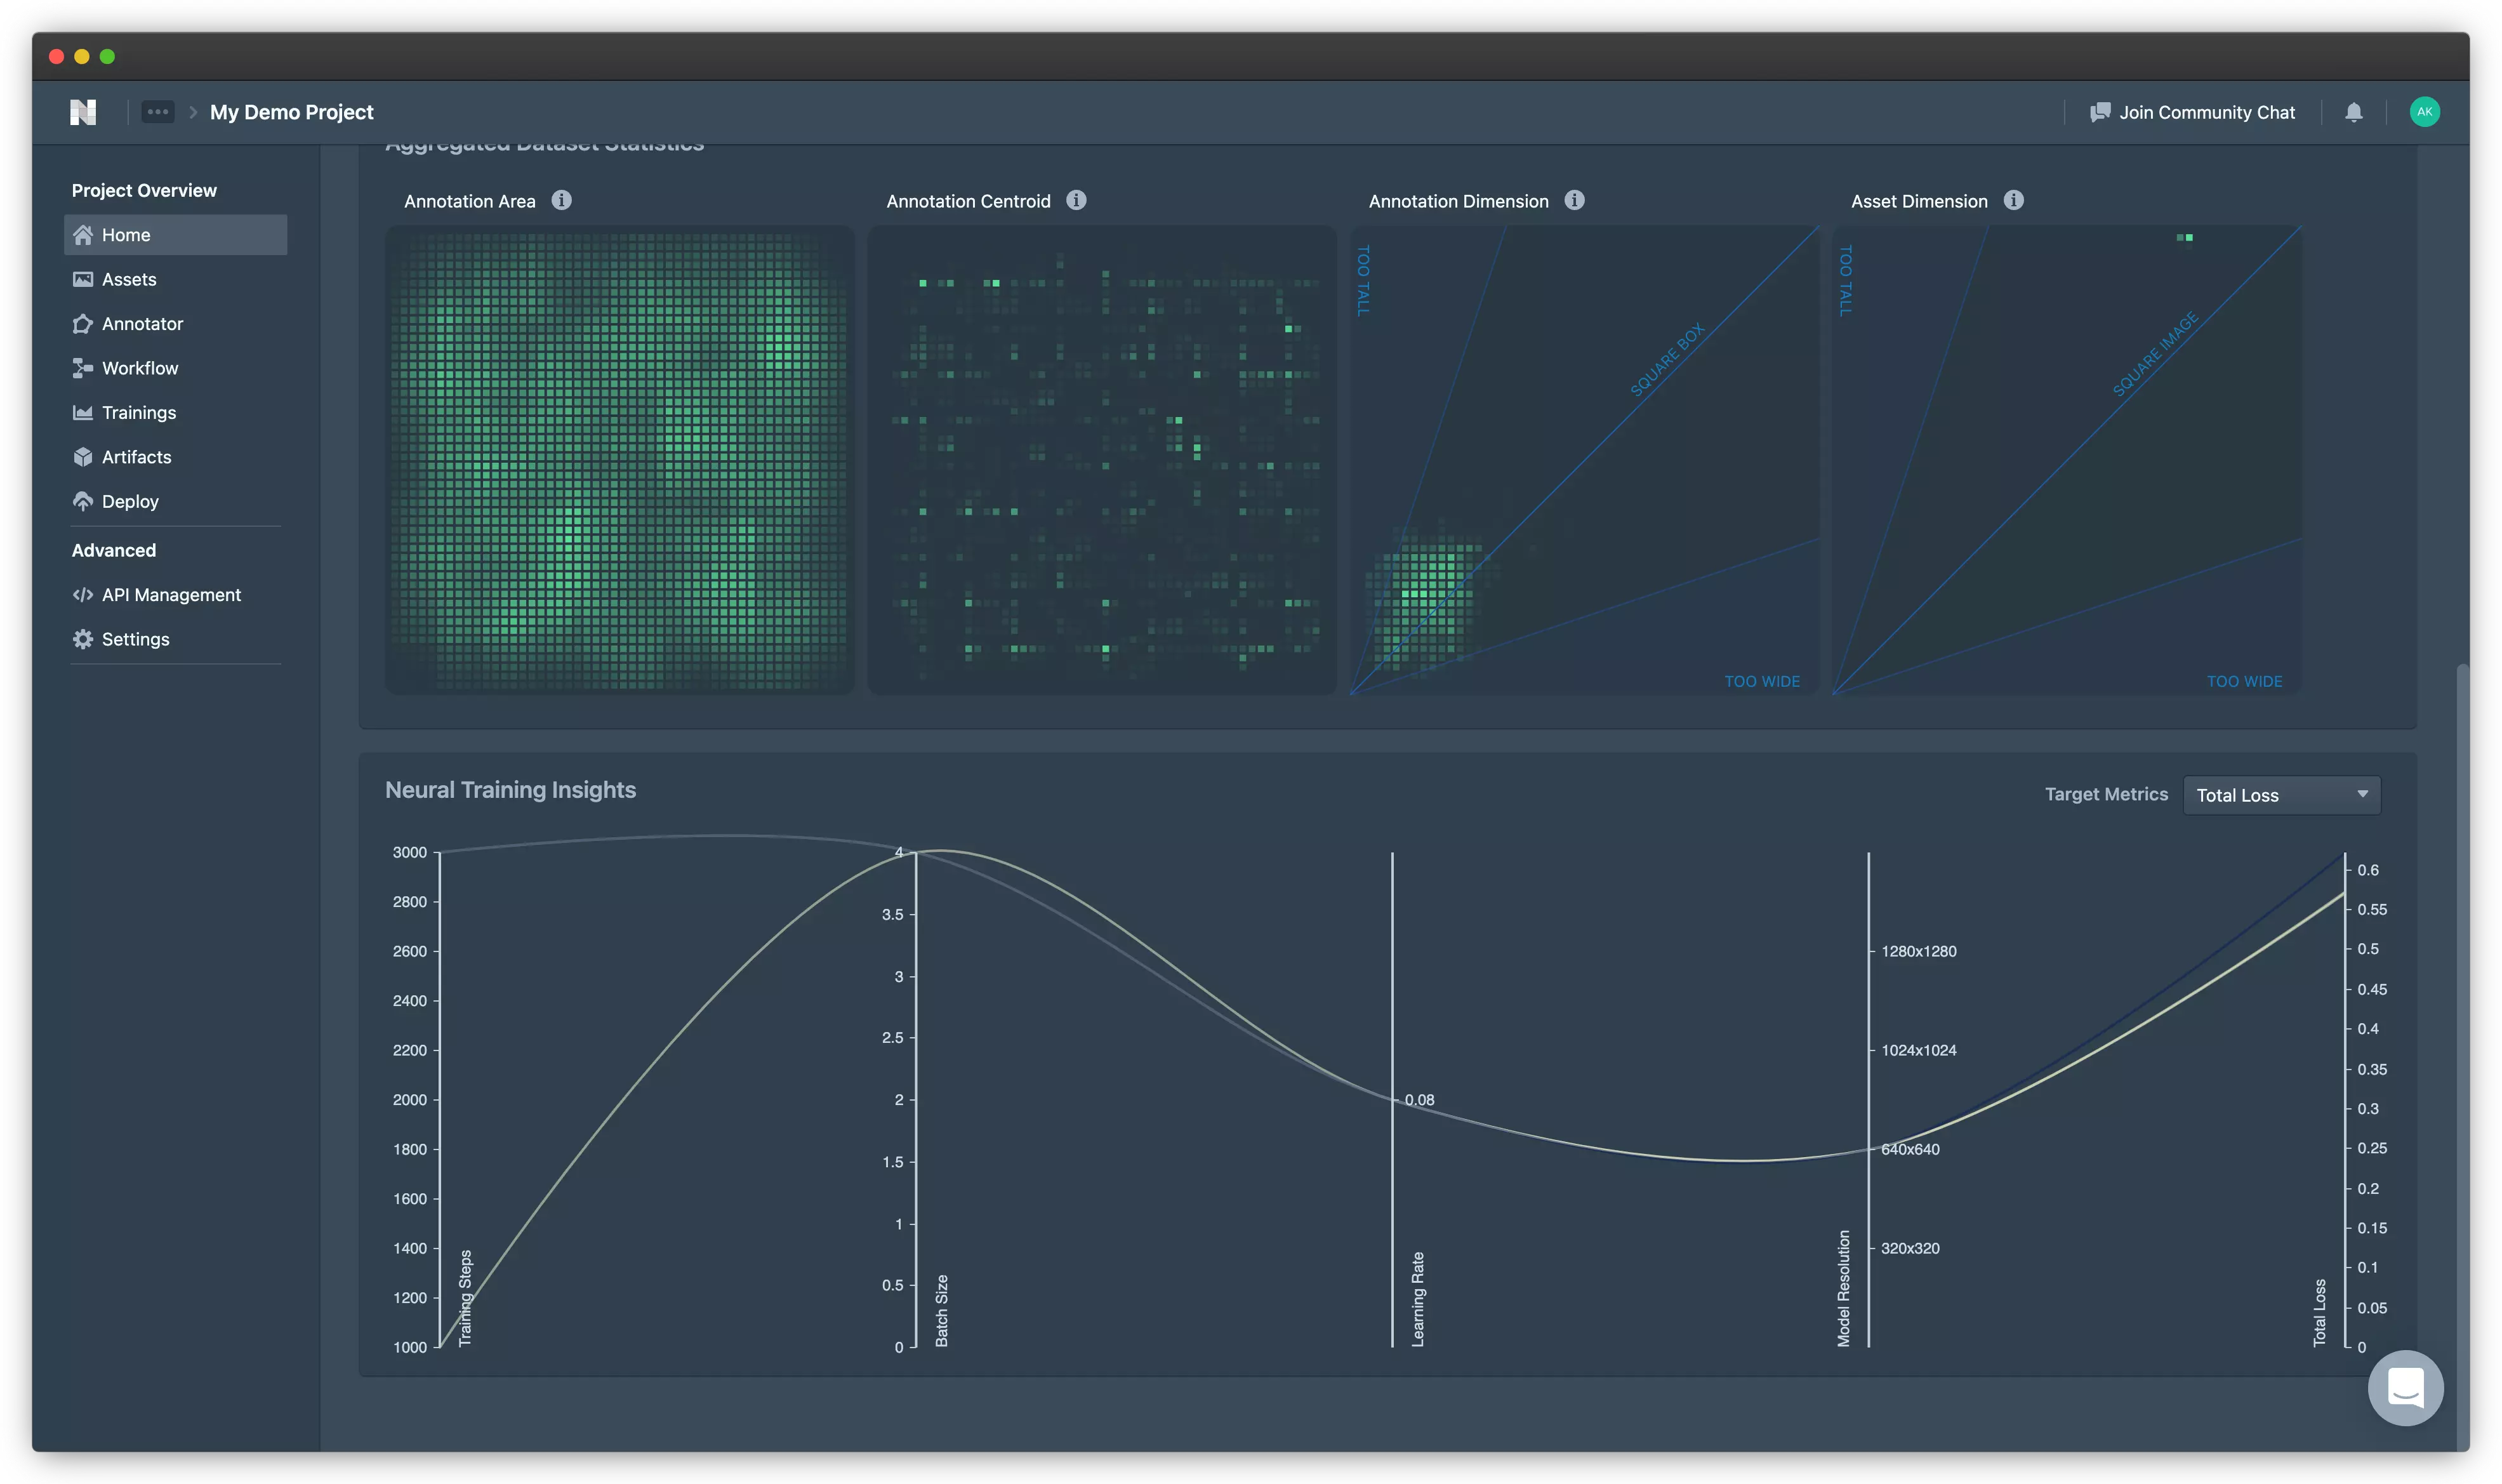Open the intercom chat bubble
Image resolution: width=2502 pixels, height=1484 pixels.
pyautogui.click(x=2405, y=1388)
